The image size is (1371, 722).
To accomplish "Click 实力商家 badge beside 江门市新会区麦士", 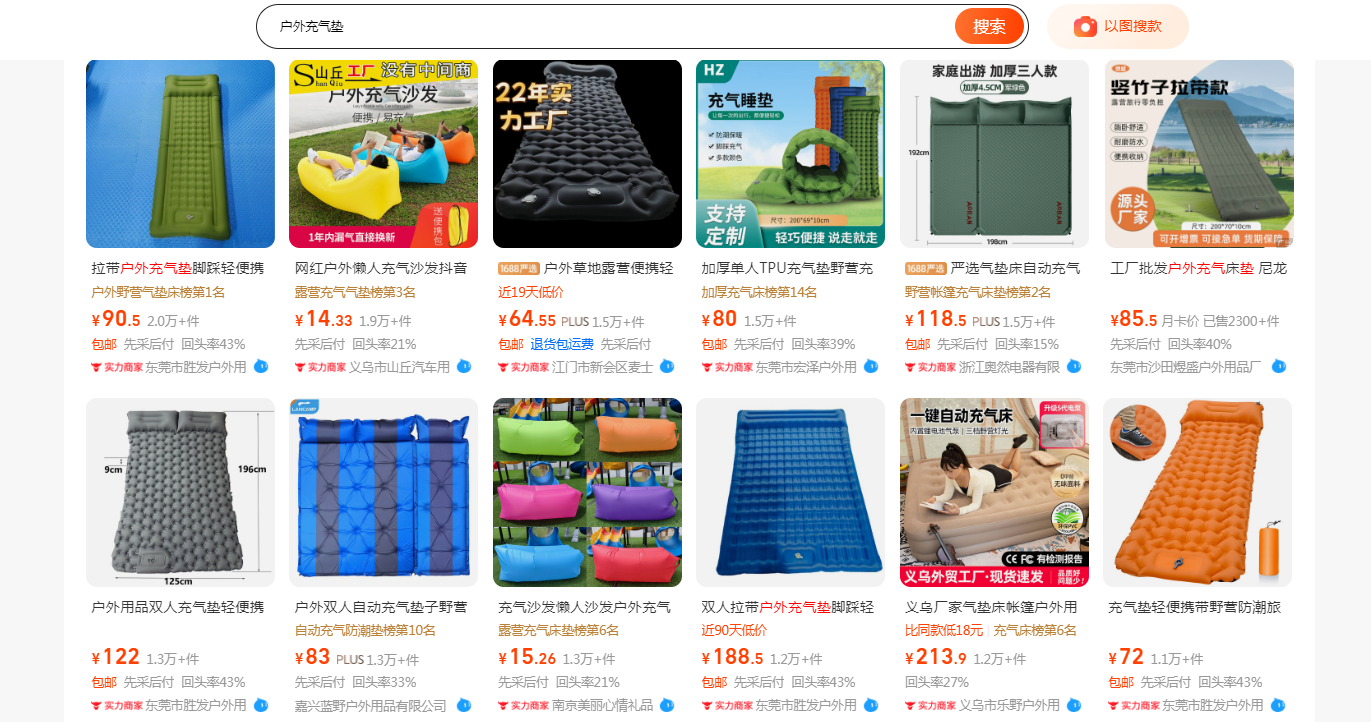I will click(524, 367).
